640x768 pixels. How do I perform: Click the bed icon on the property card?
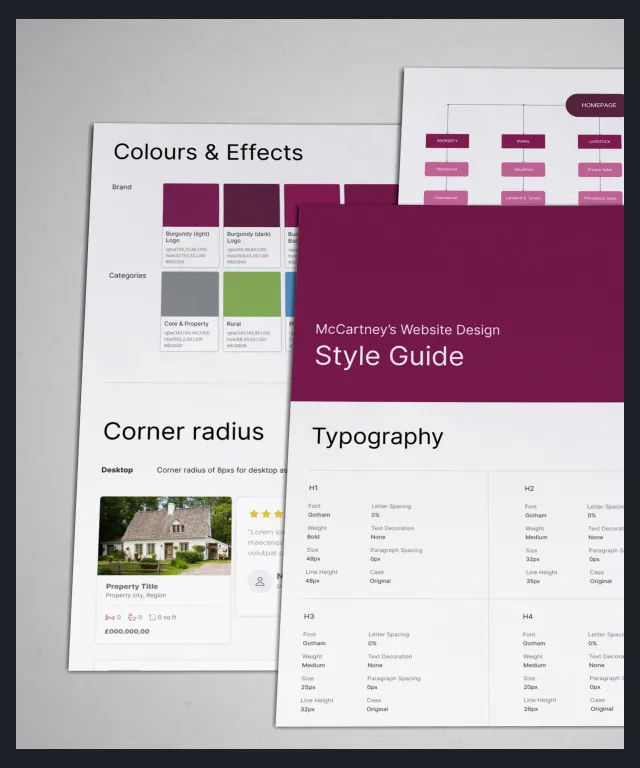pos(110,617)
